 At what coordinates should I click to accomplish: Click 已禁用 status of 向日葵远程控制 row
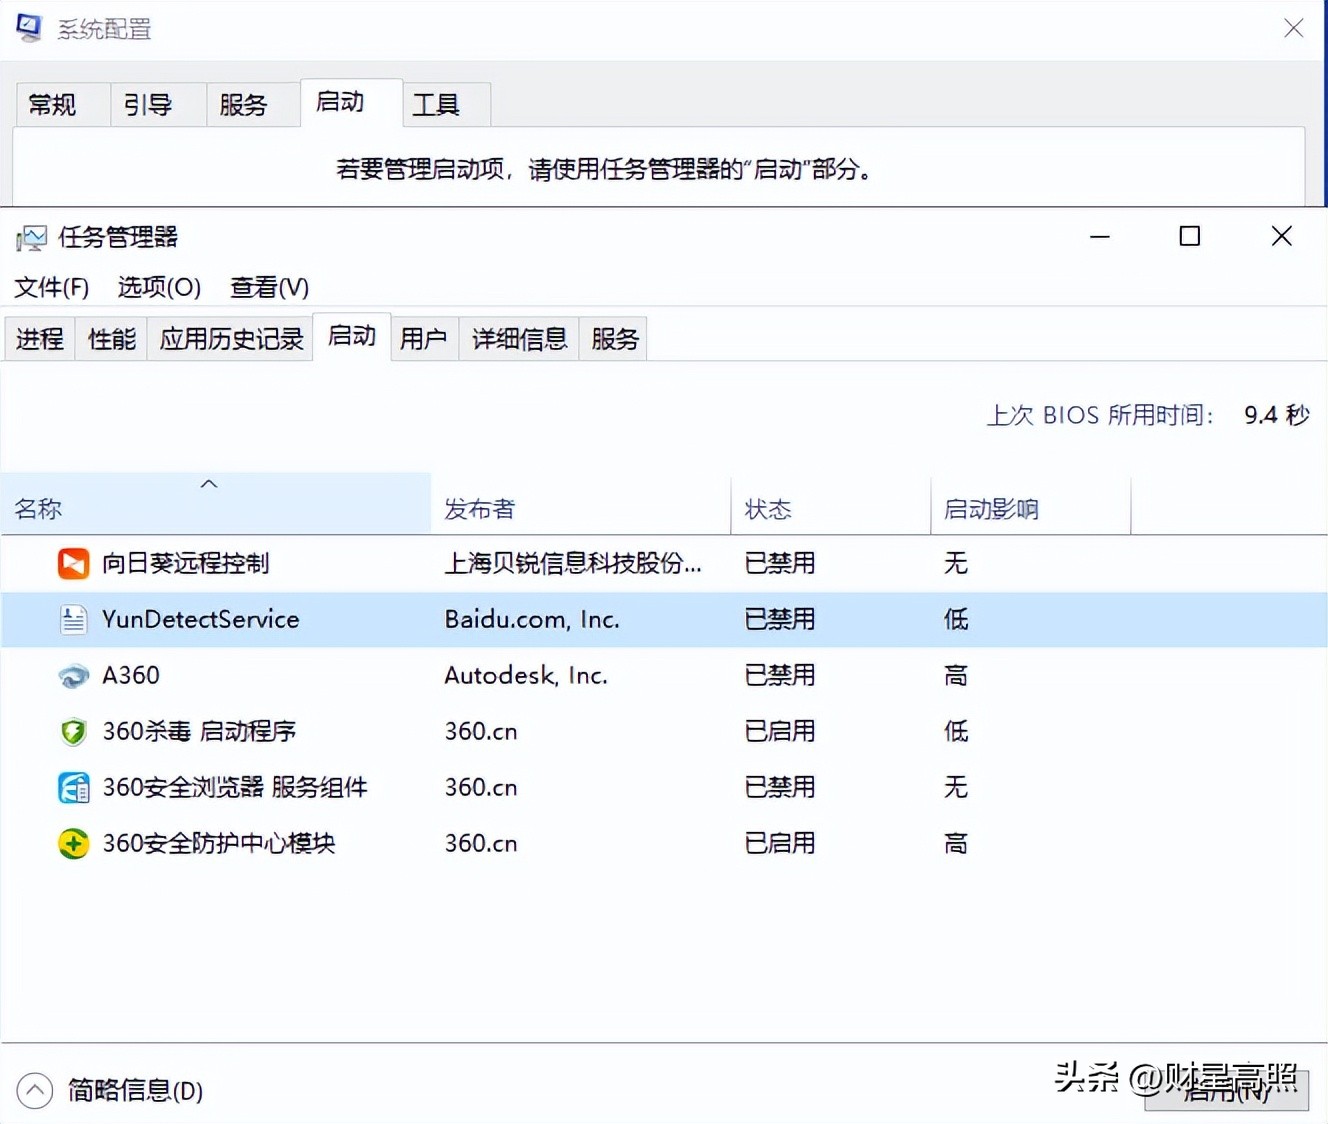coord(780,564)
